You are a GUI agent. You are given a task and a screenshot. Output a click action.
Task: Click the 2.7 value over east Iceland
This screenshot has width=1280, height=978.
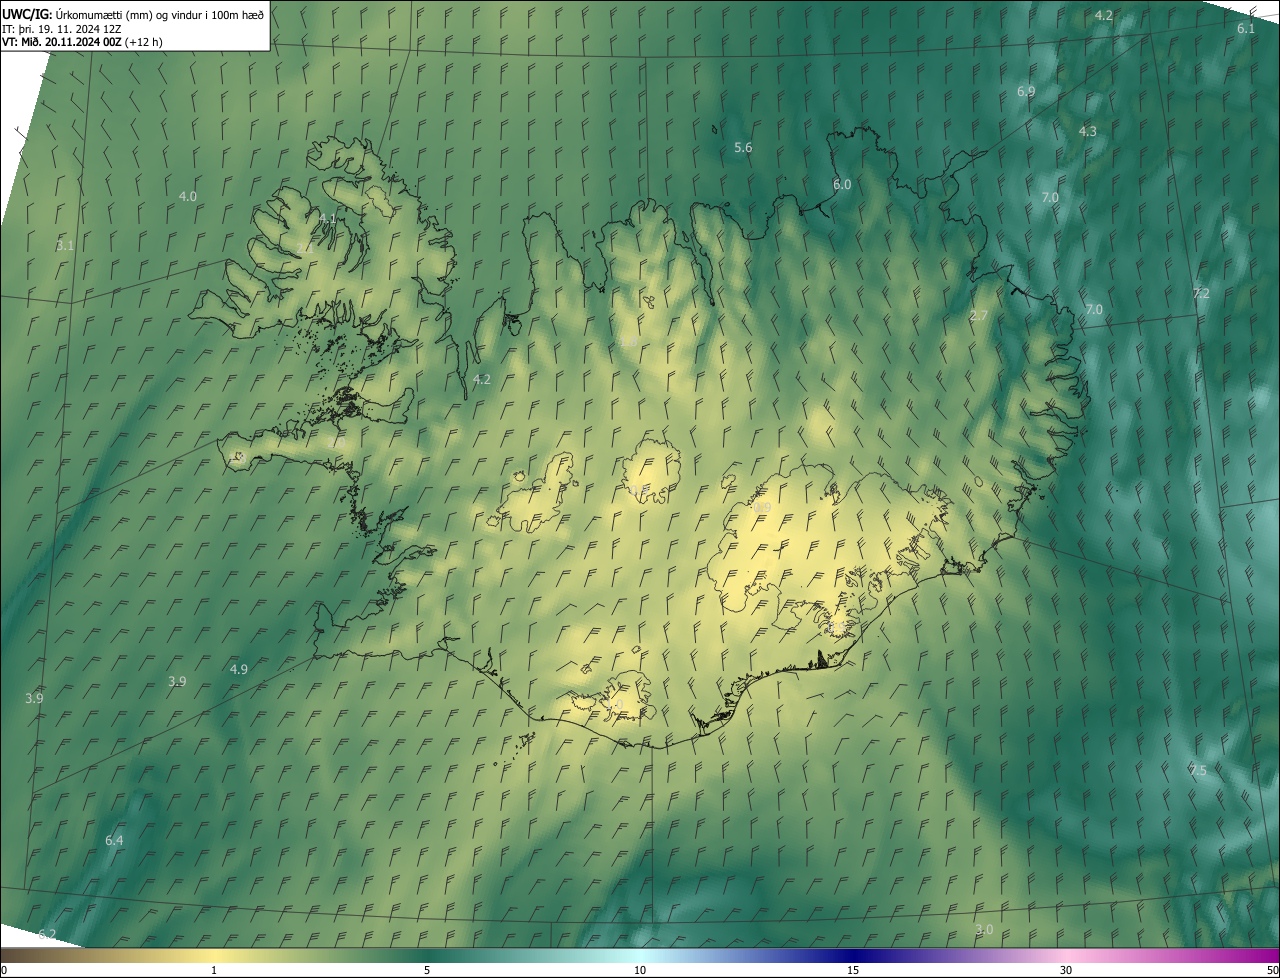tap(979, 315)
